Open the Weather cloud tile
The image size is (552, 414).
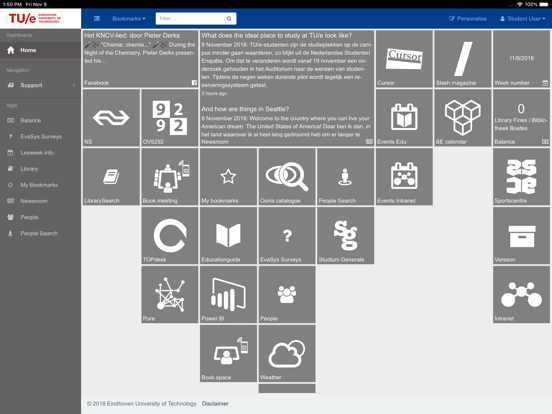[287, 353]
